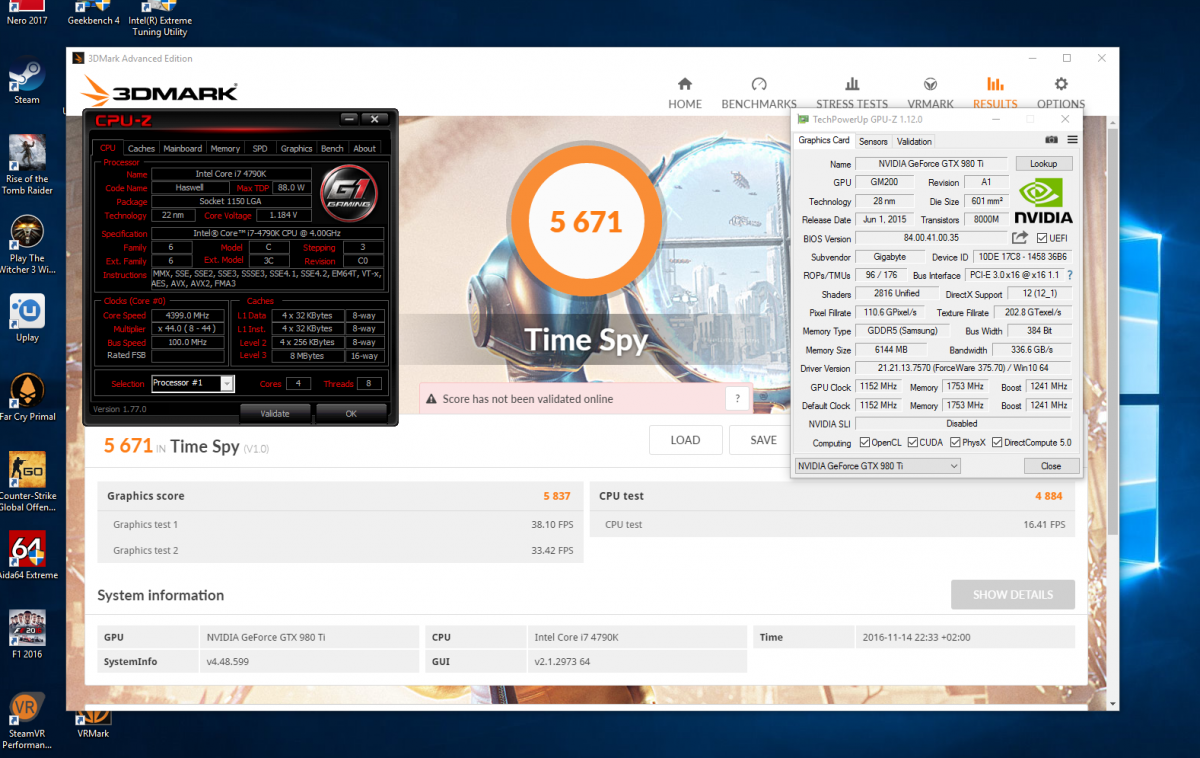
Task: Click the GPU name field in GPU-Z
Action: (933, 163)
